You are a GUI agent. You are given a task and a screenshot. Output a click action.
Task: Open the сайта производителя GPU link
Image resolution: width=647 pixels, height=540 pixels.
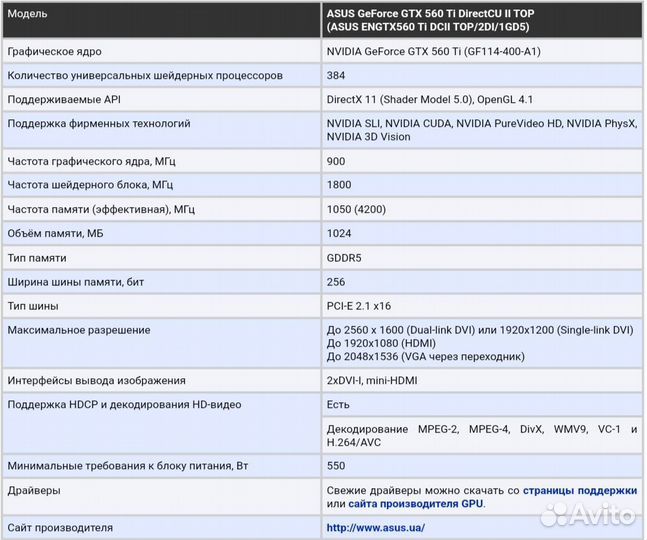(416, 504)
